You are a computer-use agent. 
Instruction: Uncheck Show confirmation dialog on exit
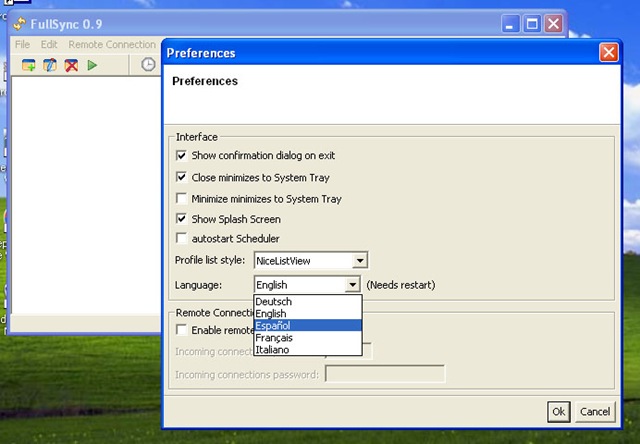point(181,155)
